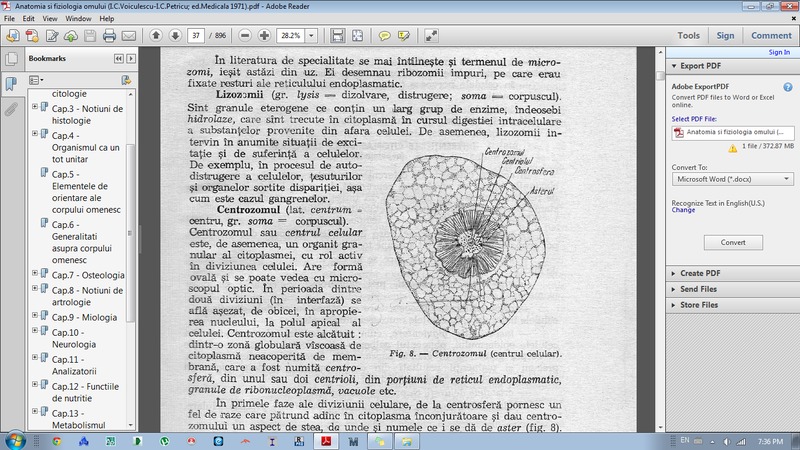The image size is (800, 450).
Task: Open the Window menu
Action: (x=78, y=18)
